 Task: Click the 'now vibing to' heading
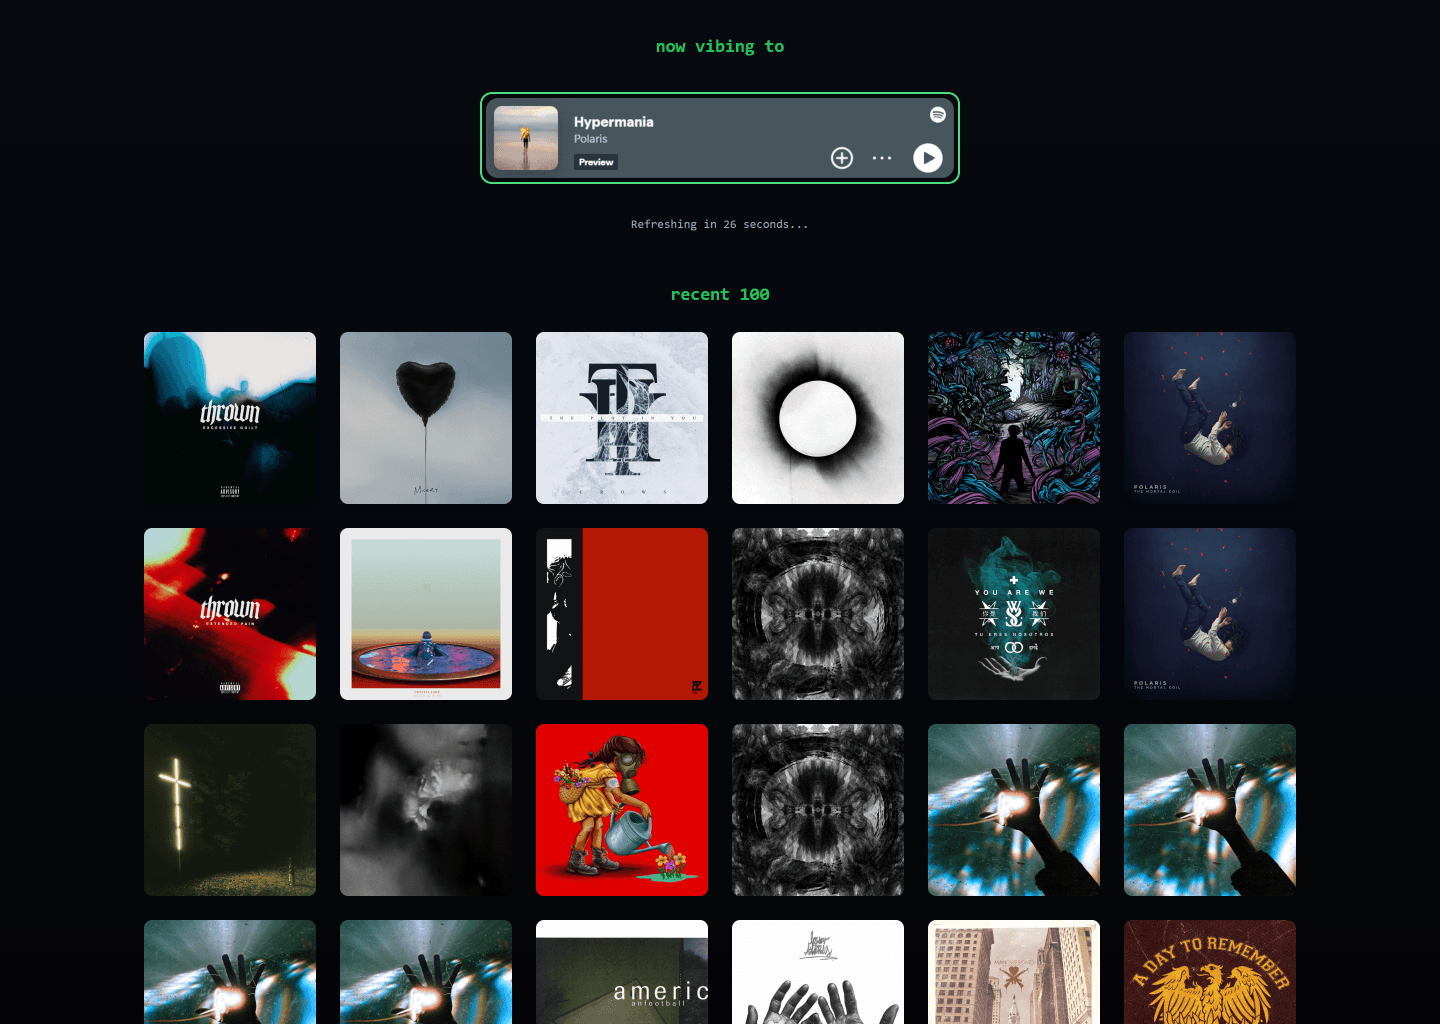pyautogui.click(x=720, y=46)
